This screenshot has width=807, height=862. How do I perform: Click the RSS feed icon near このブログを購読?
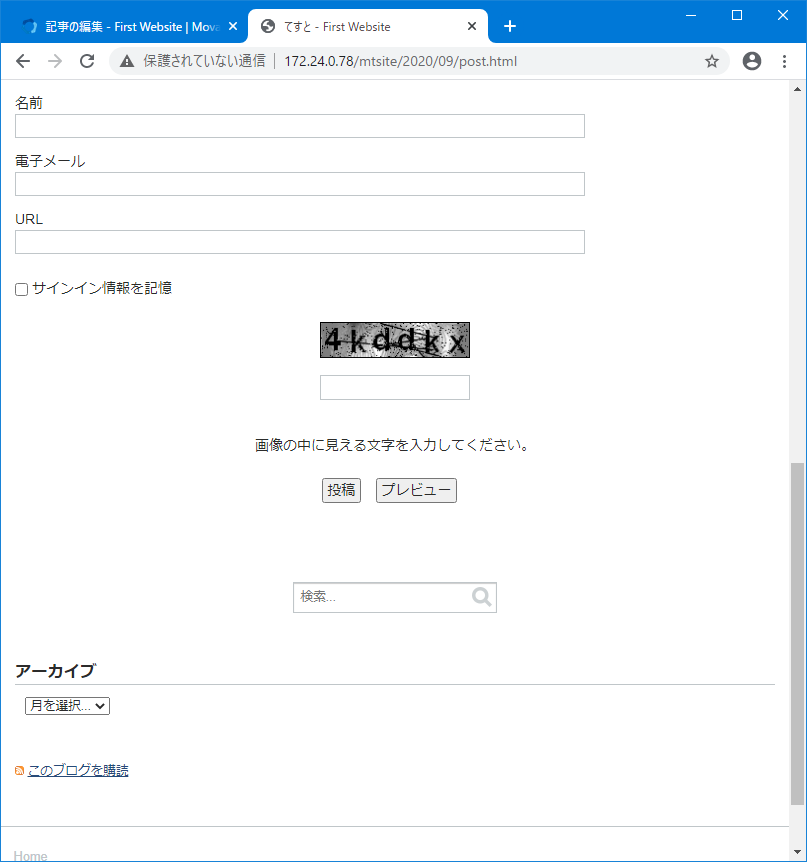(x=19, y=770)
